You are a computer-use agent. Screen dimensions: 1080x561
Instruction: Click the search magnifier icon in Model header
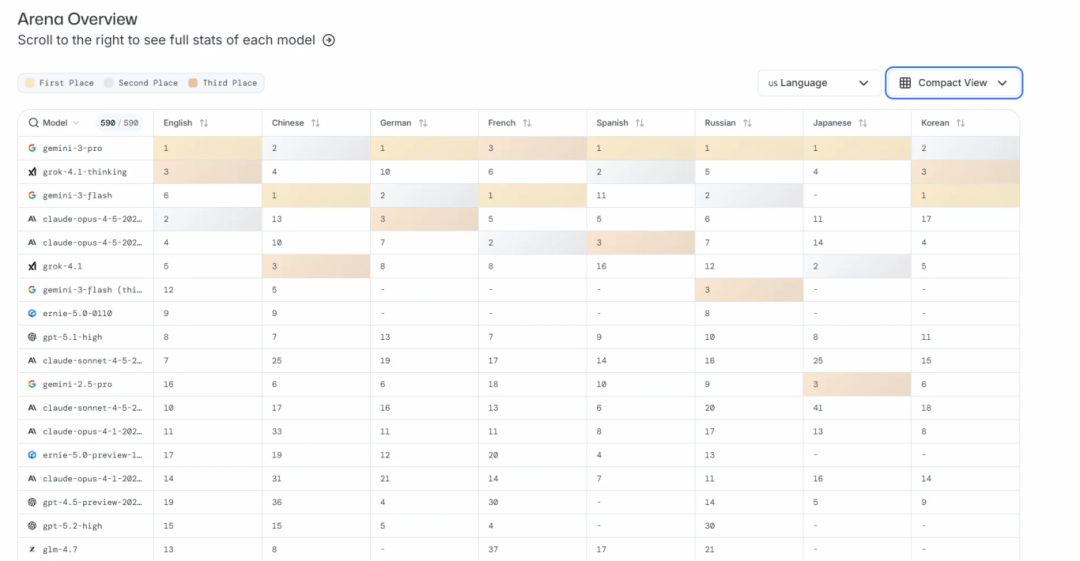click(33, 123)
